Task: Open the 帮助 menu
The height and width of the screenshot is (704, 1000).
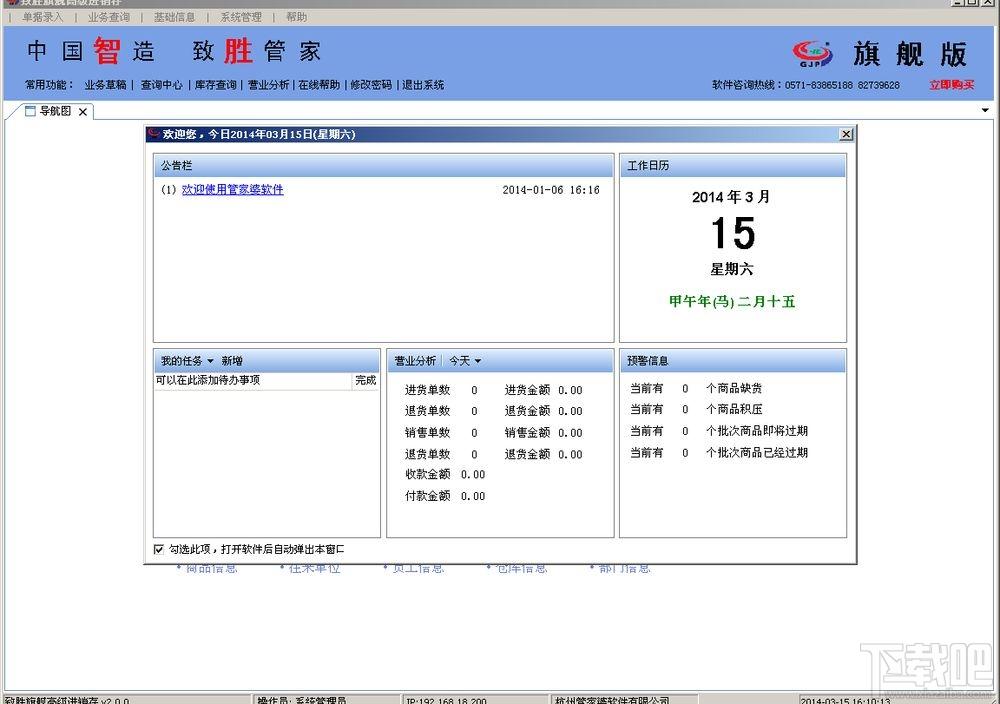Action: 296,17
